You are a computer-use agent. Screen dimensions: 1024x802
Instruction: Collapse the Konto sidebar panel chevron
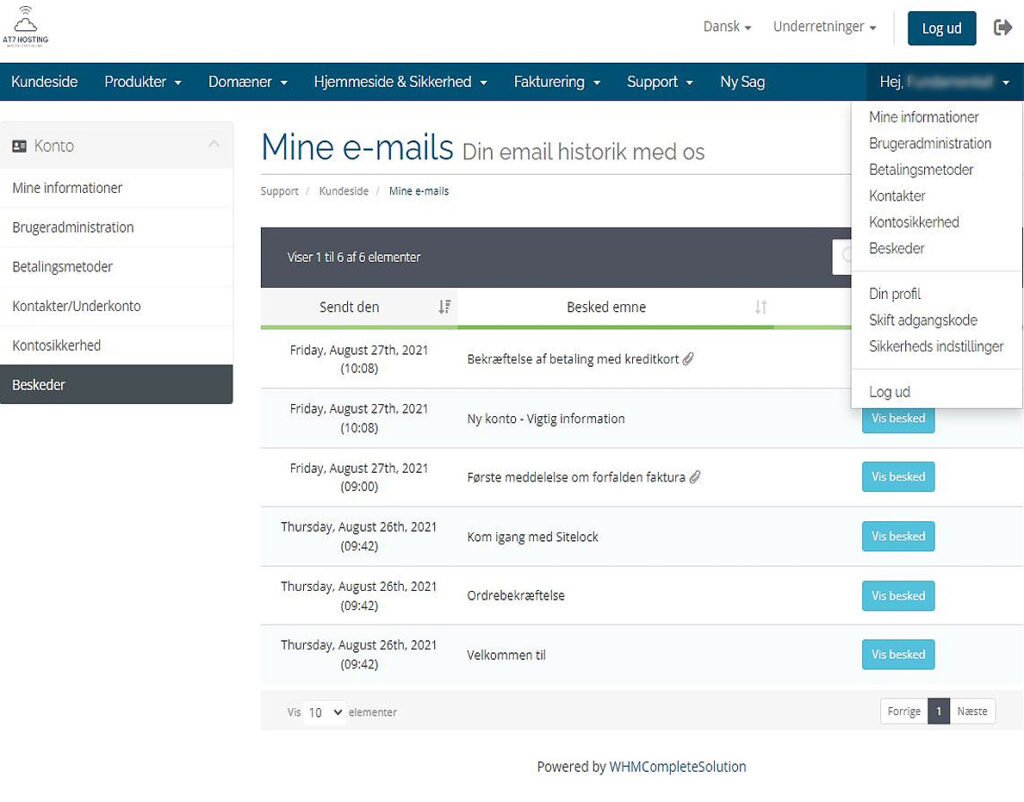(x=214, y=145)
